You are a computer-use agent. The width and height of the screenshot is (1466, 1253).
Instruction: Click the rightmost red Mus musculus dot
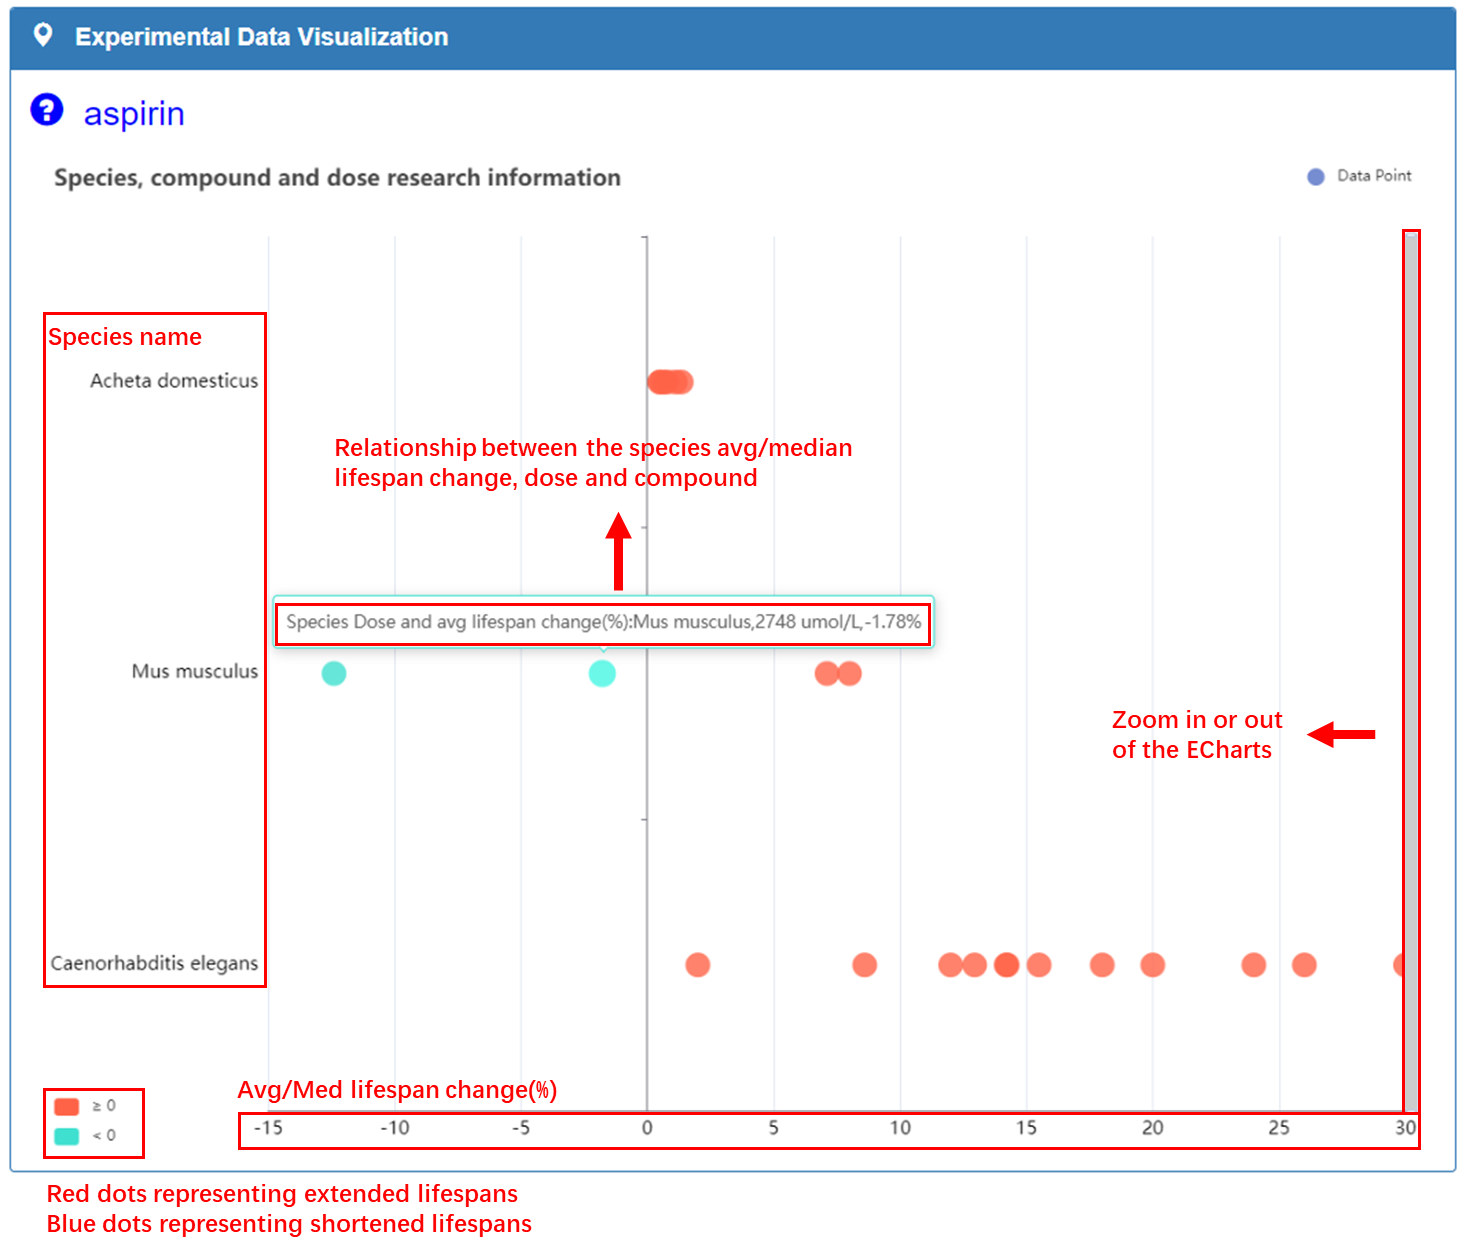850,673
